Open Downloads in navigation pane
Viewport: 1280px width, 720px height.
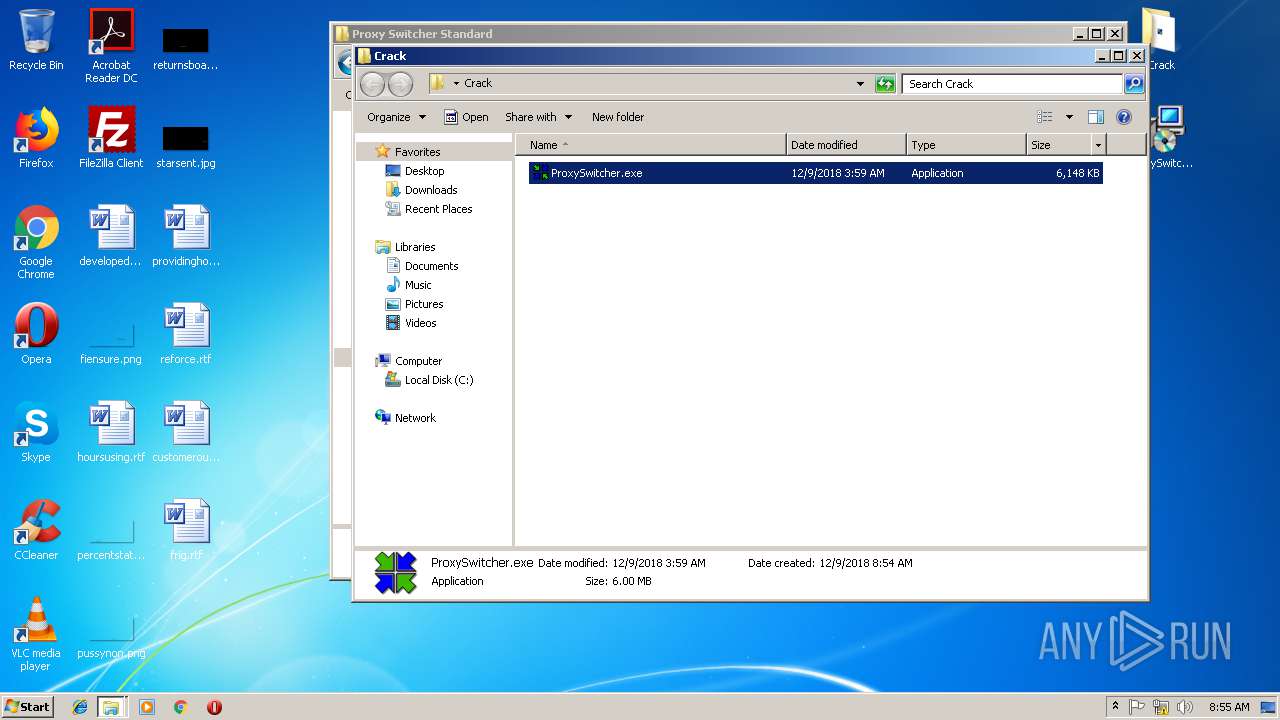pyautogui.click(x=431, y=190)
